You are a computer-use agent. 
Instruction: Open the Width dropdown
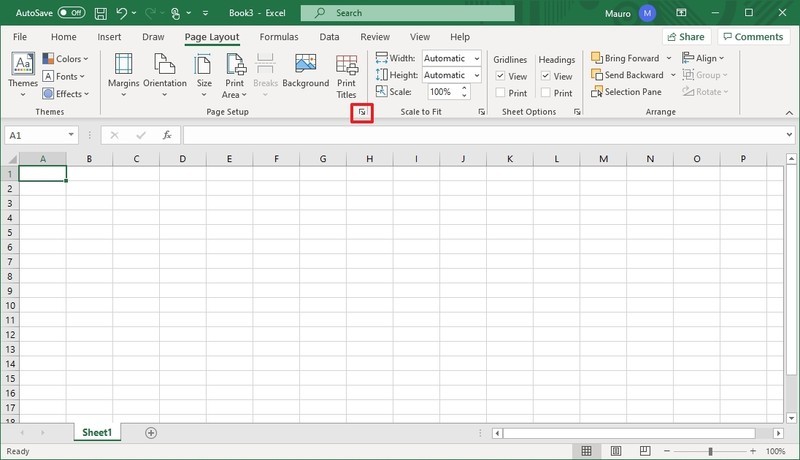(x=477, y=58)
